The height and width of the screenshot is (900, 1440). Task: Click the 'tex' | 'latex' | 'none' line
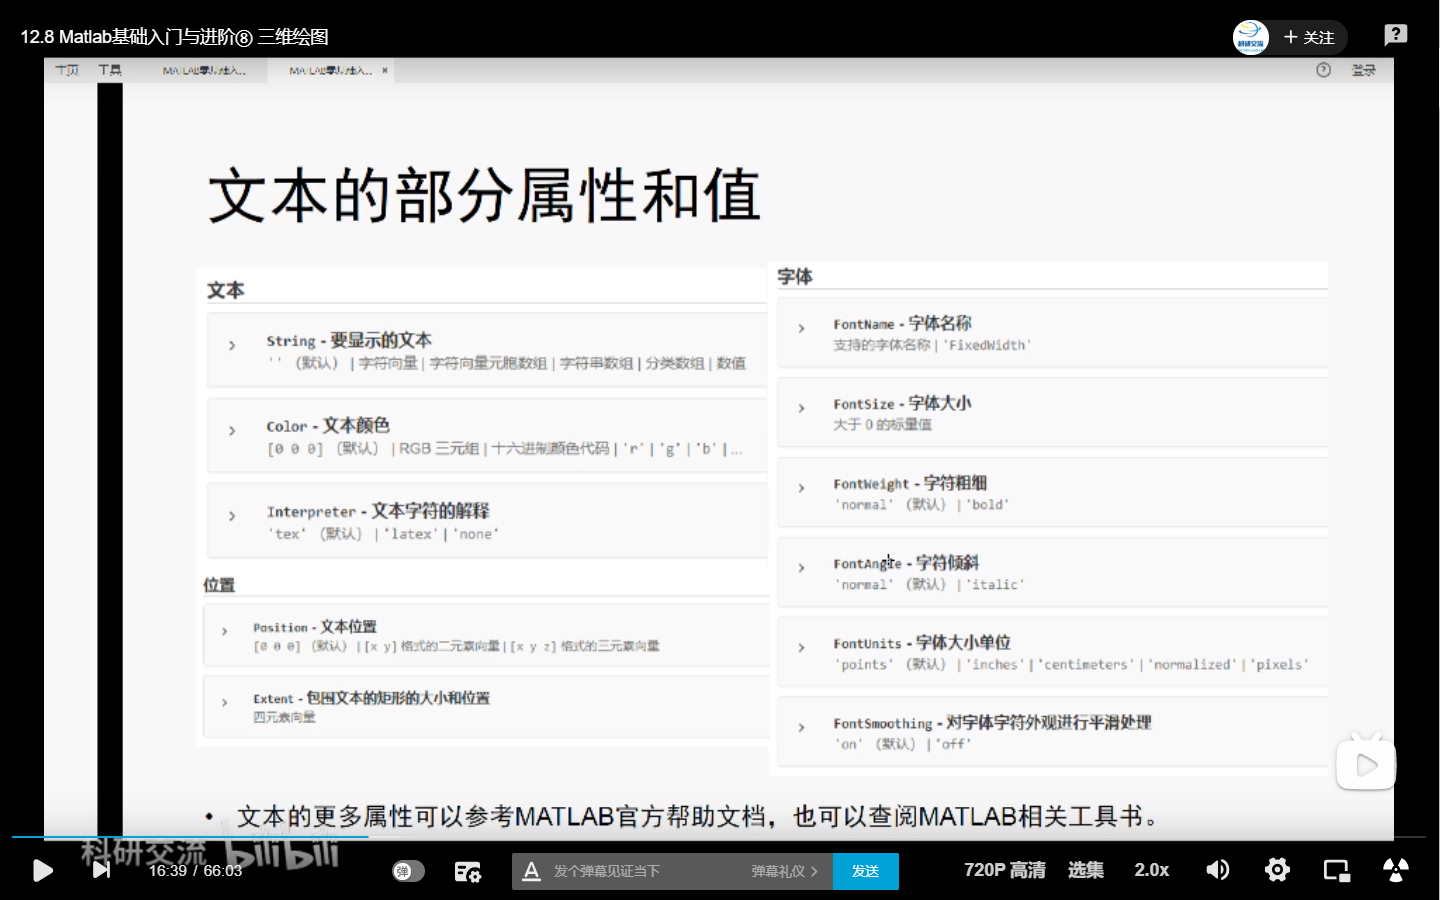(383, 534)
